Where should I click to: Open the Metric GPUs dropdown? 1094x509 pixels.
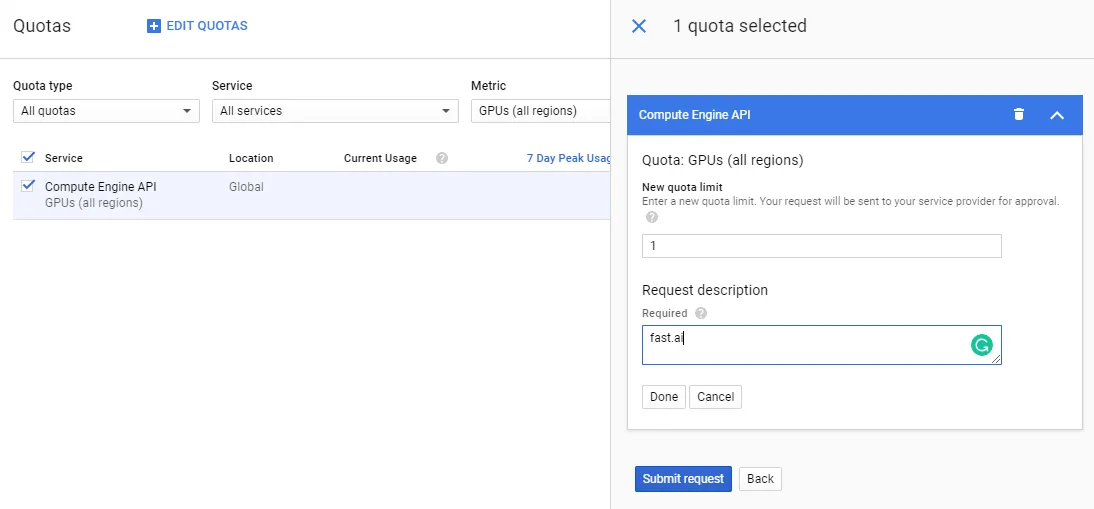click(x=540, y=111)
